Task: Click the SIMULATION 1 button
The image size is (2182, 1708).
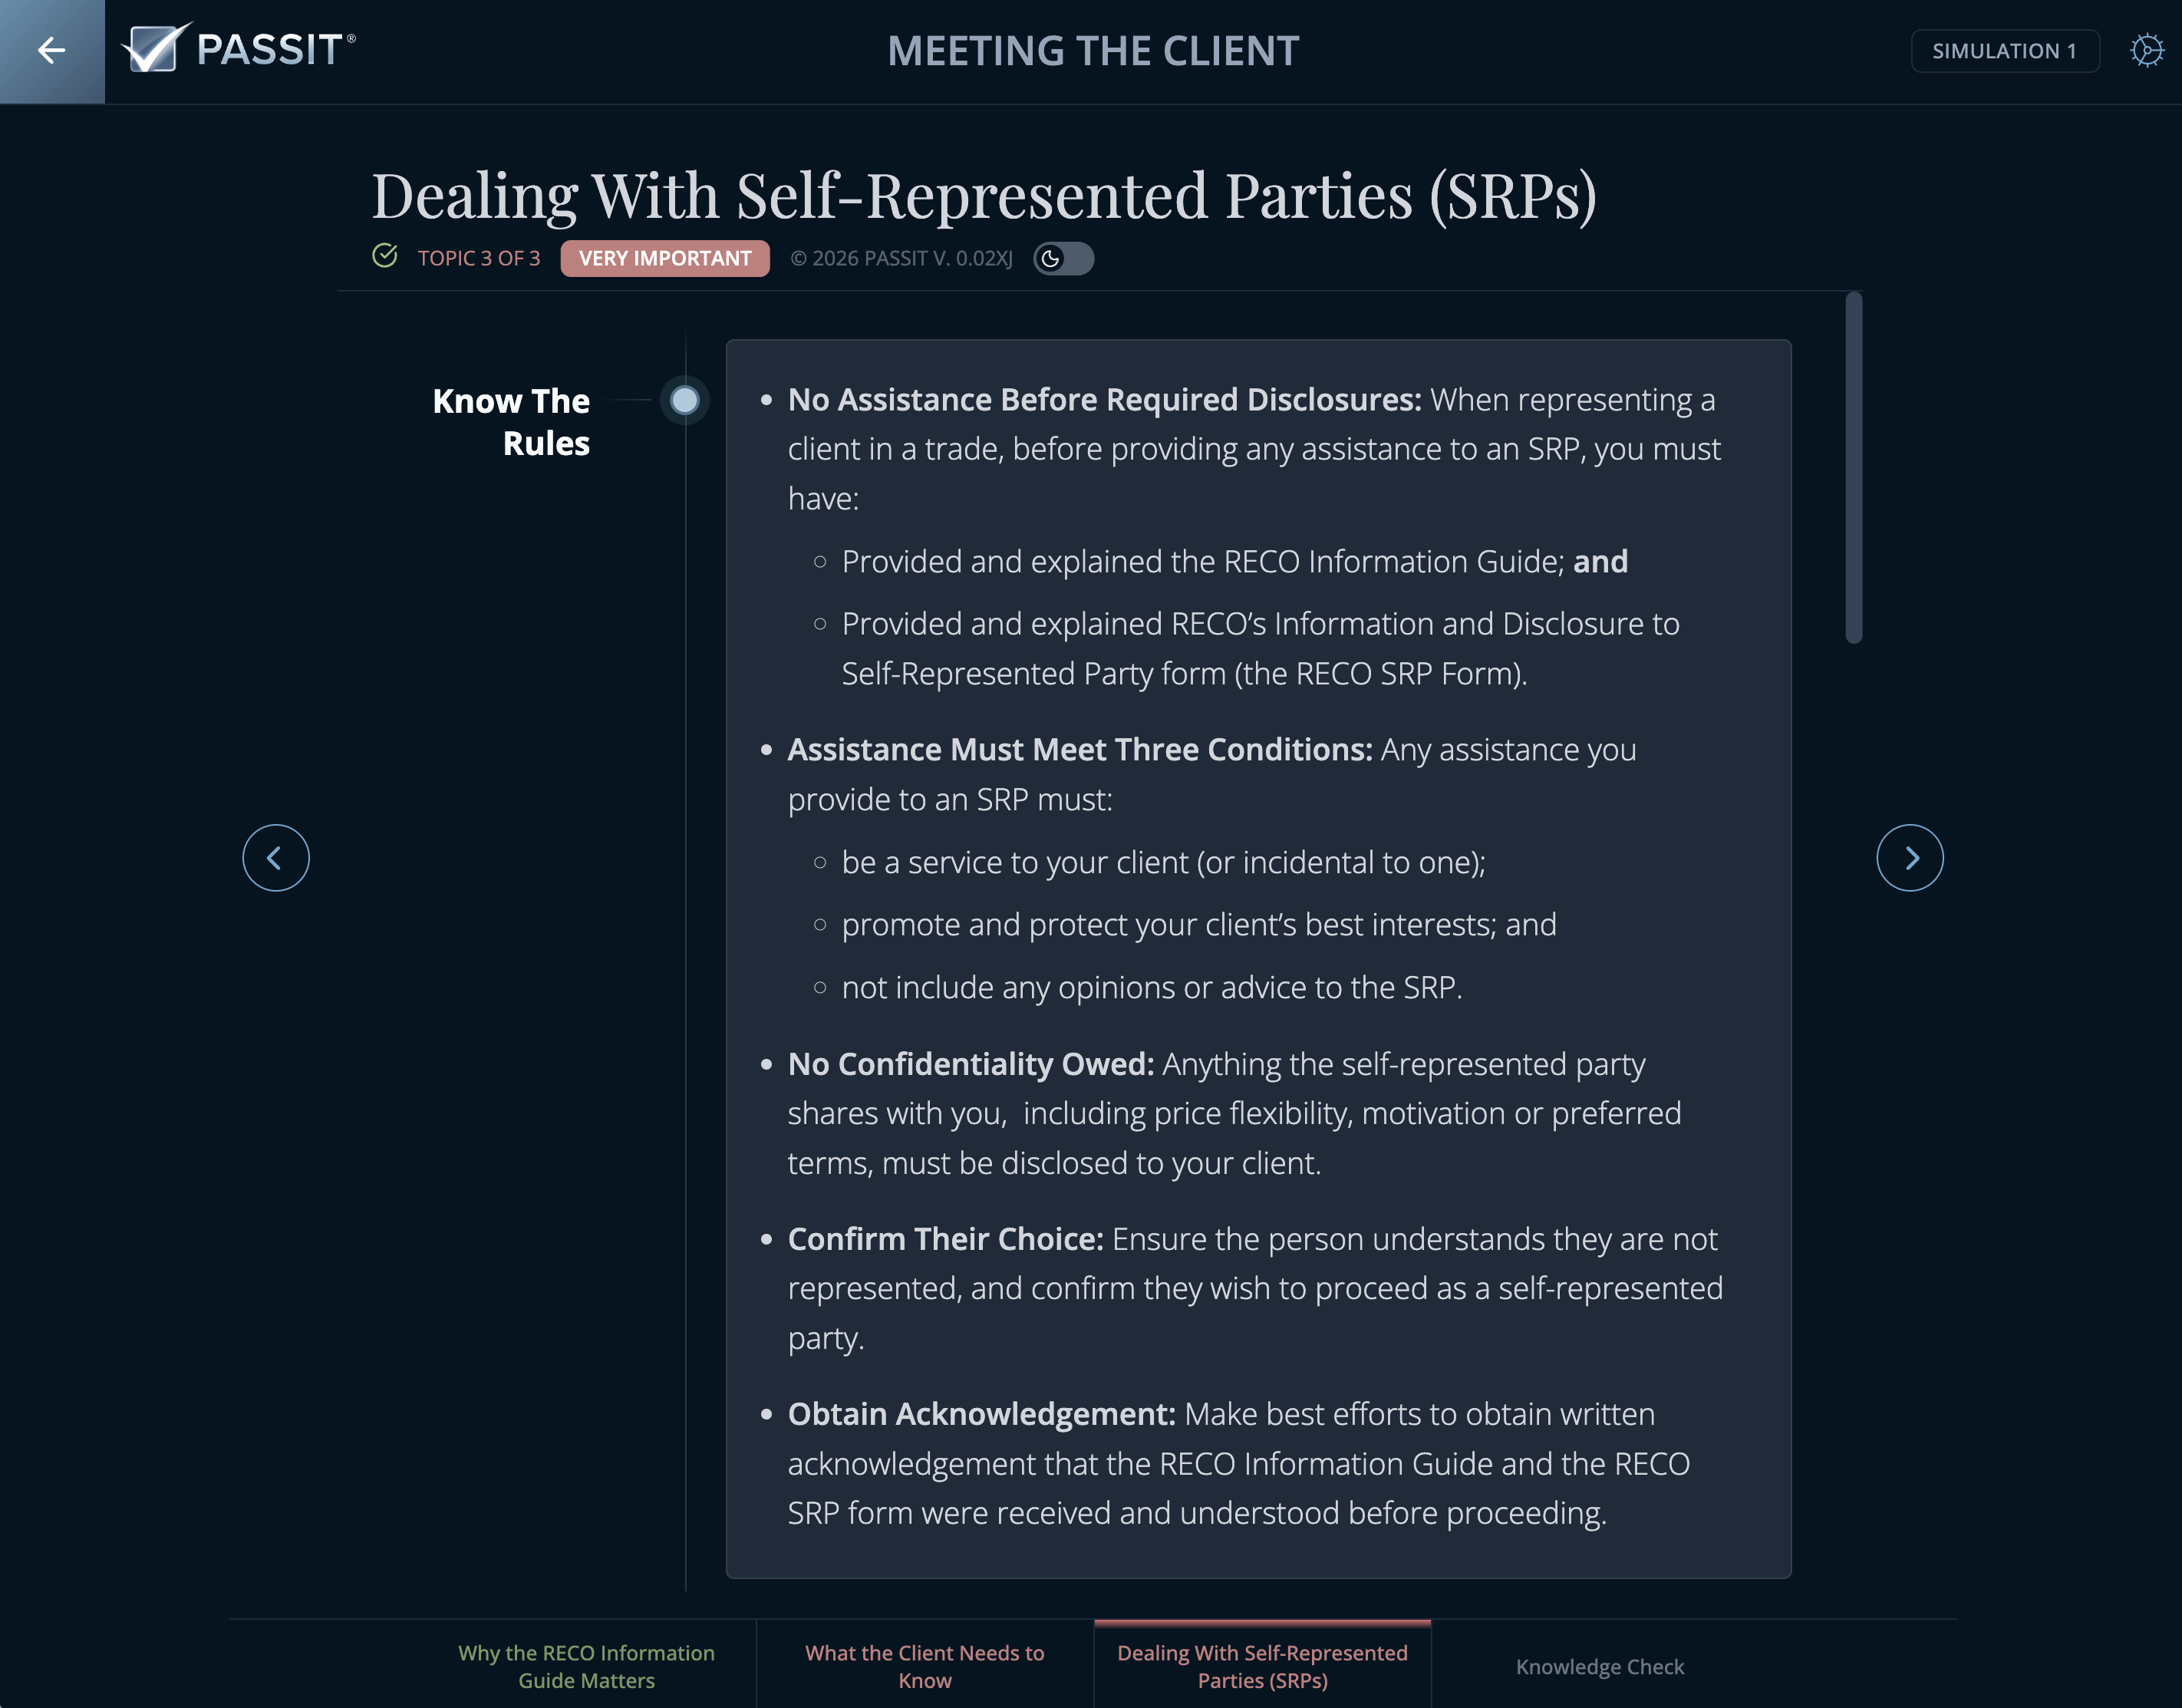Action: (2004, 51)
